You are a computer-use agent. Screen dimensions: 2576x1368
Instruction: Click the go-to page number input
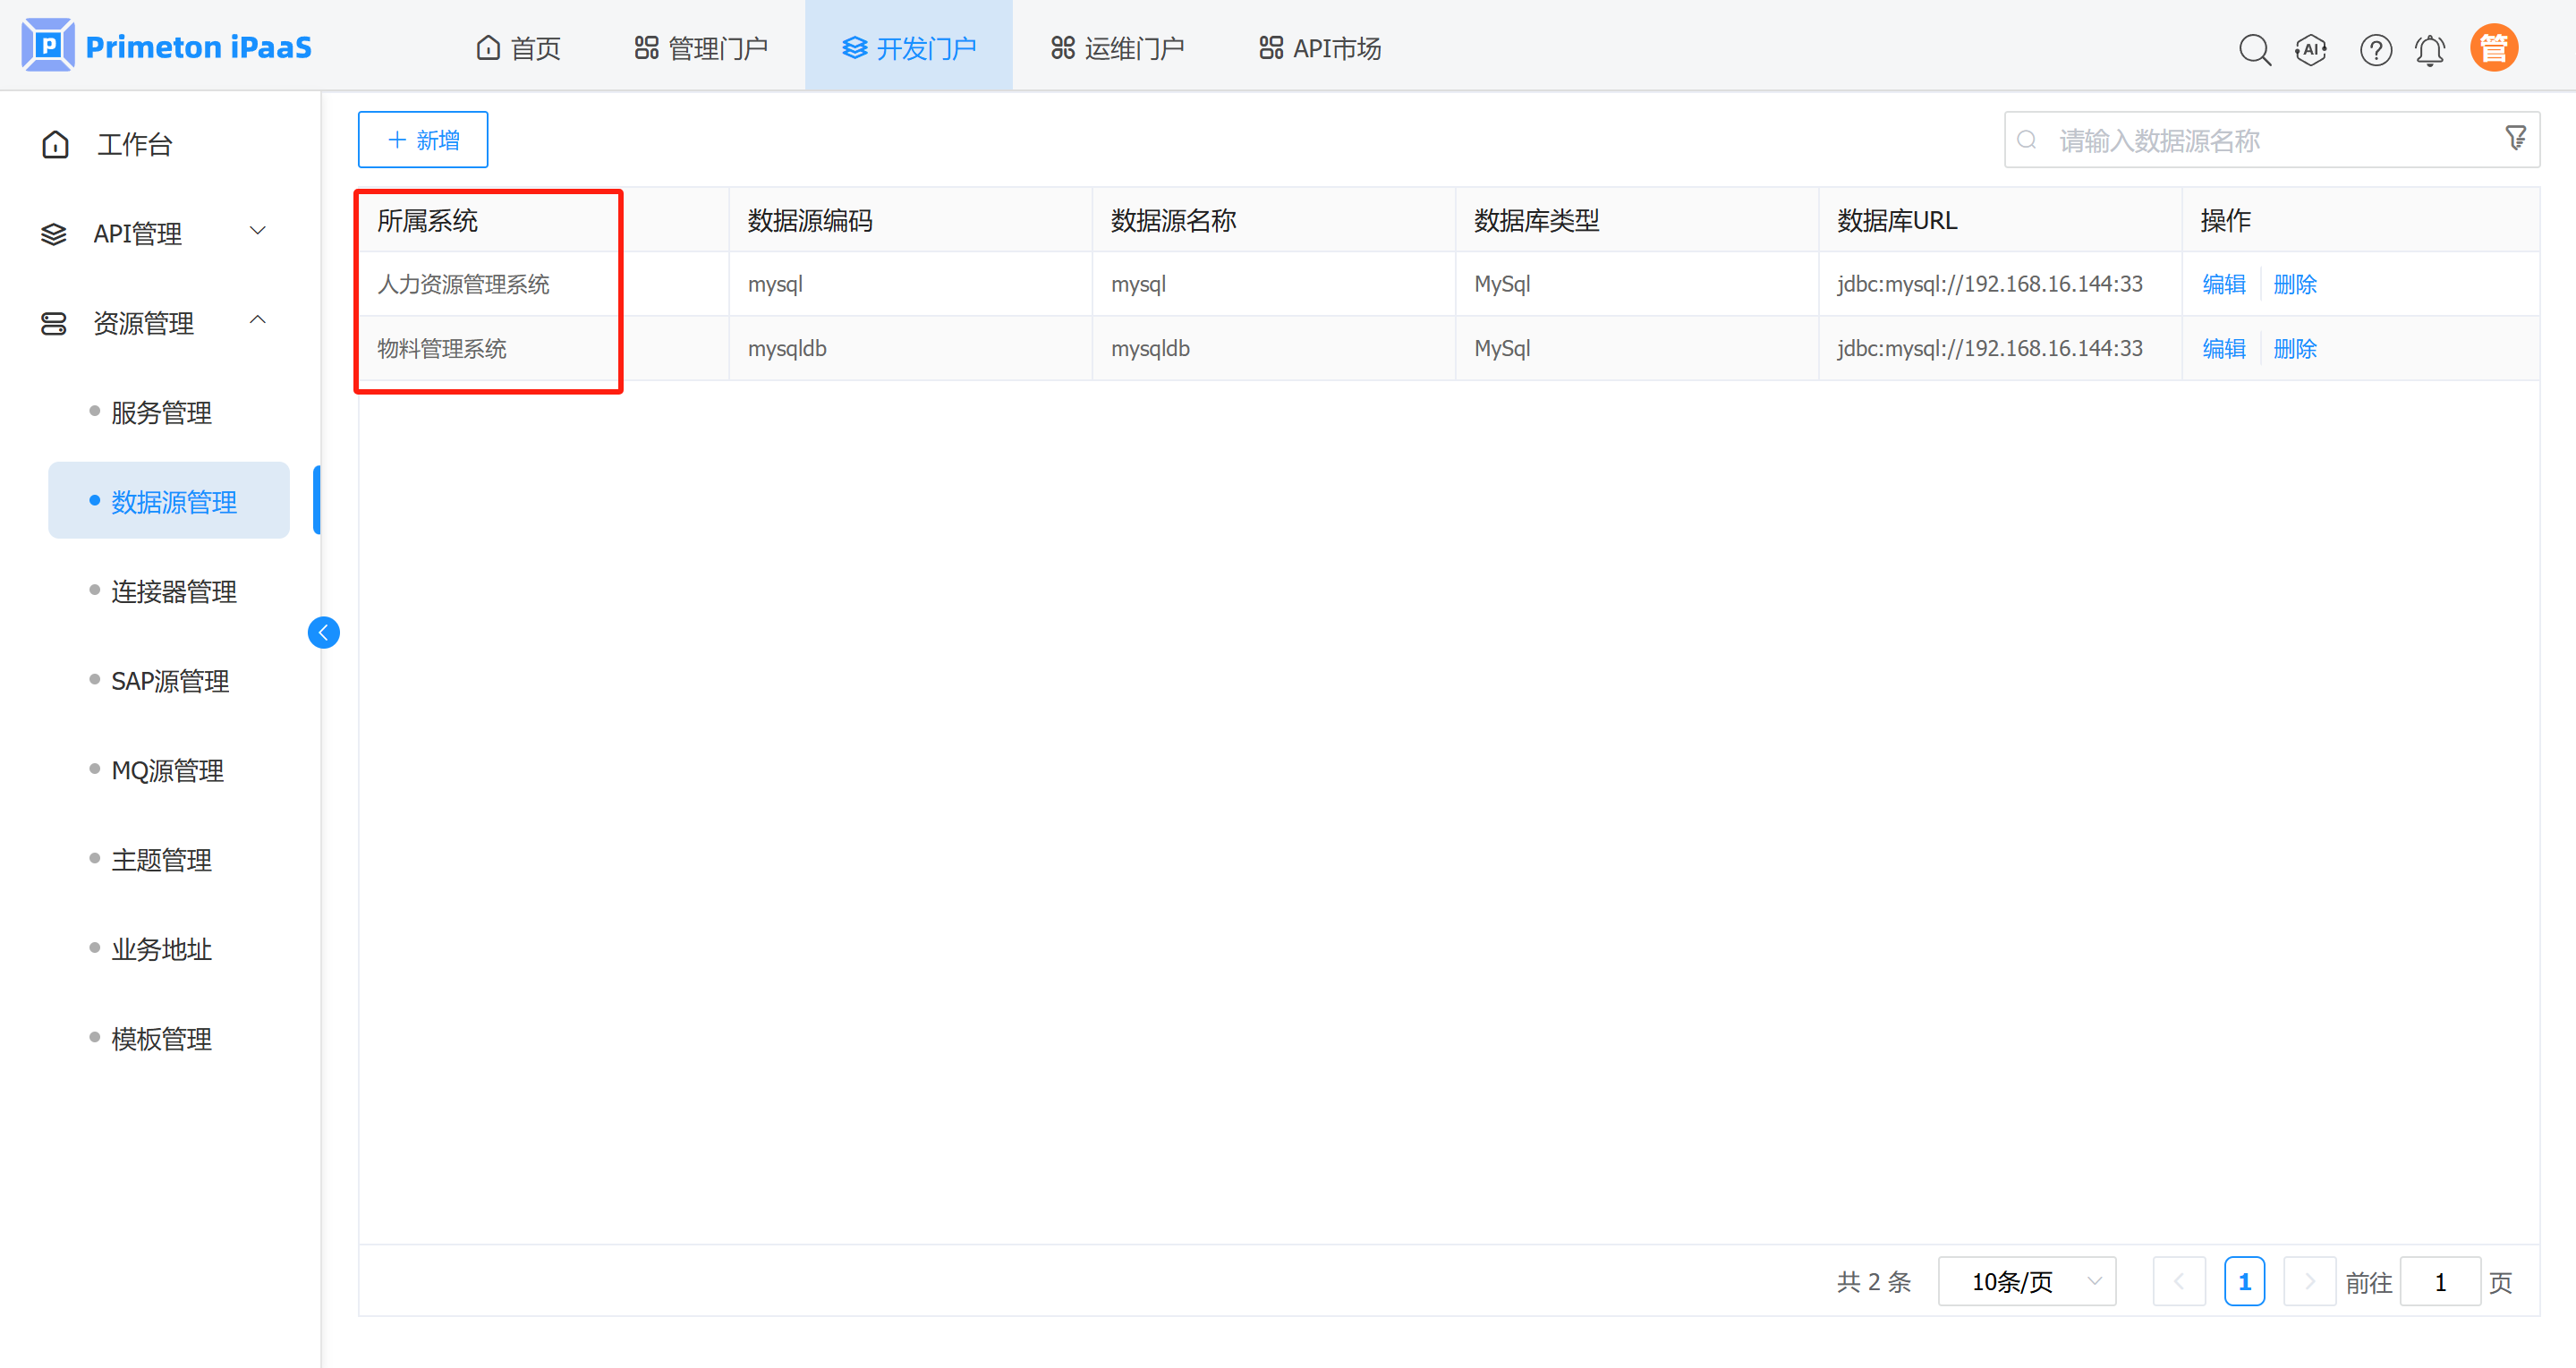[x=2439, y=1281]
